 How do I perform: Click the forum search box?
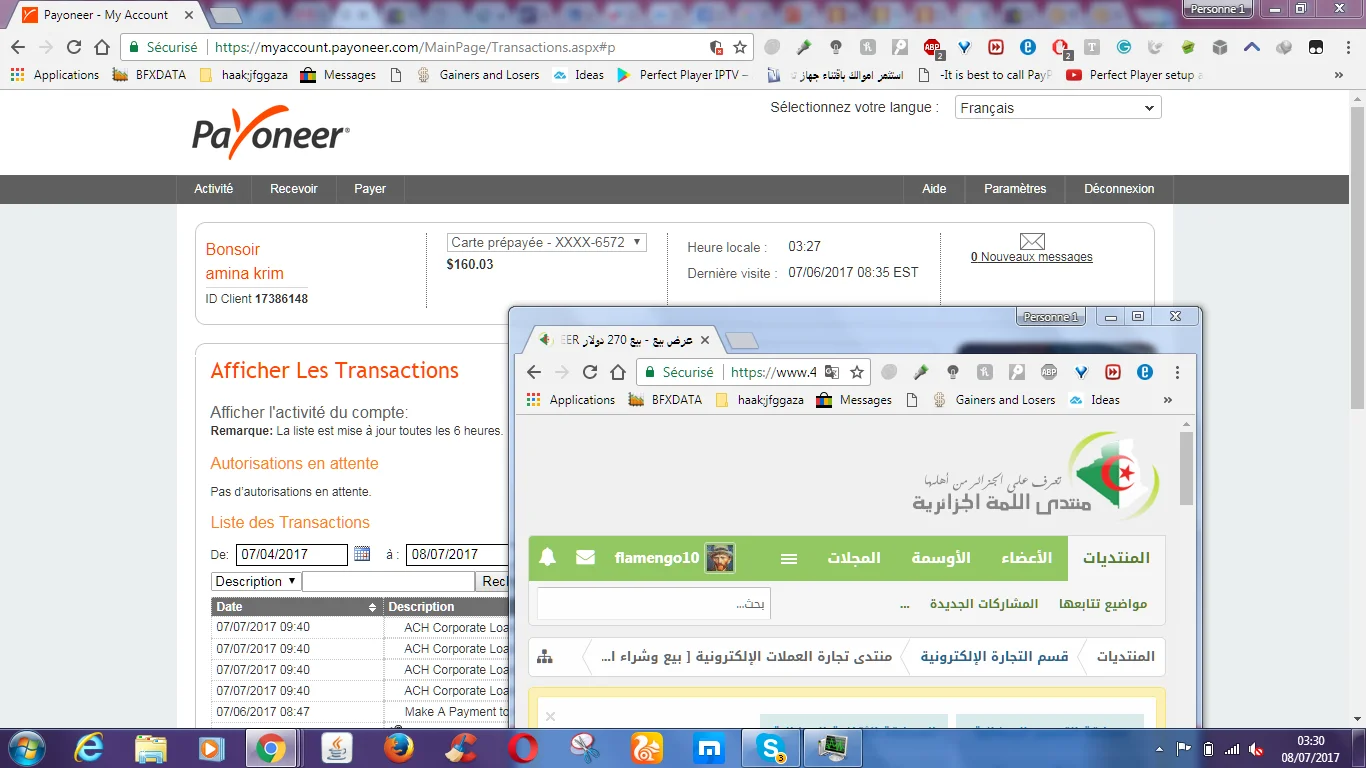pos(654,604)
